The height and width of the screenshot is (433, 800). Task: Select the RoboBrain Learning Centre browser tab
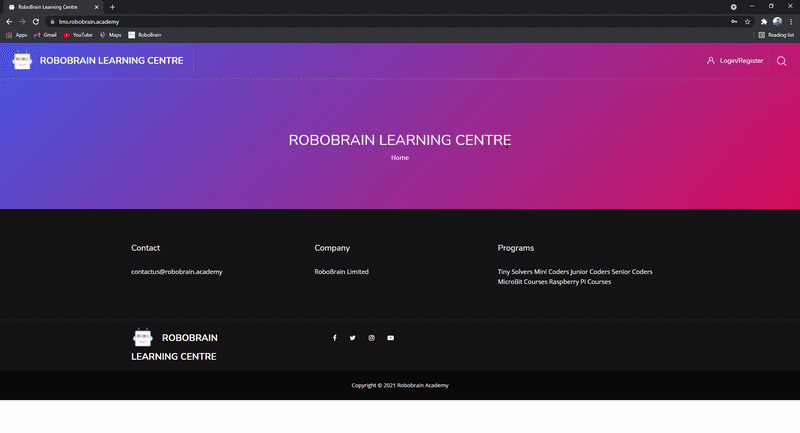pyautogui.click(x=51, y=7)
